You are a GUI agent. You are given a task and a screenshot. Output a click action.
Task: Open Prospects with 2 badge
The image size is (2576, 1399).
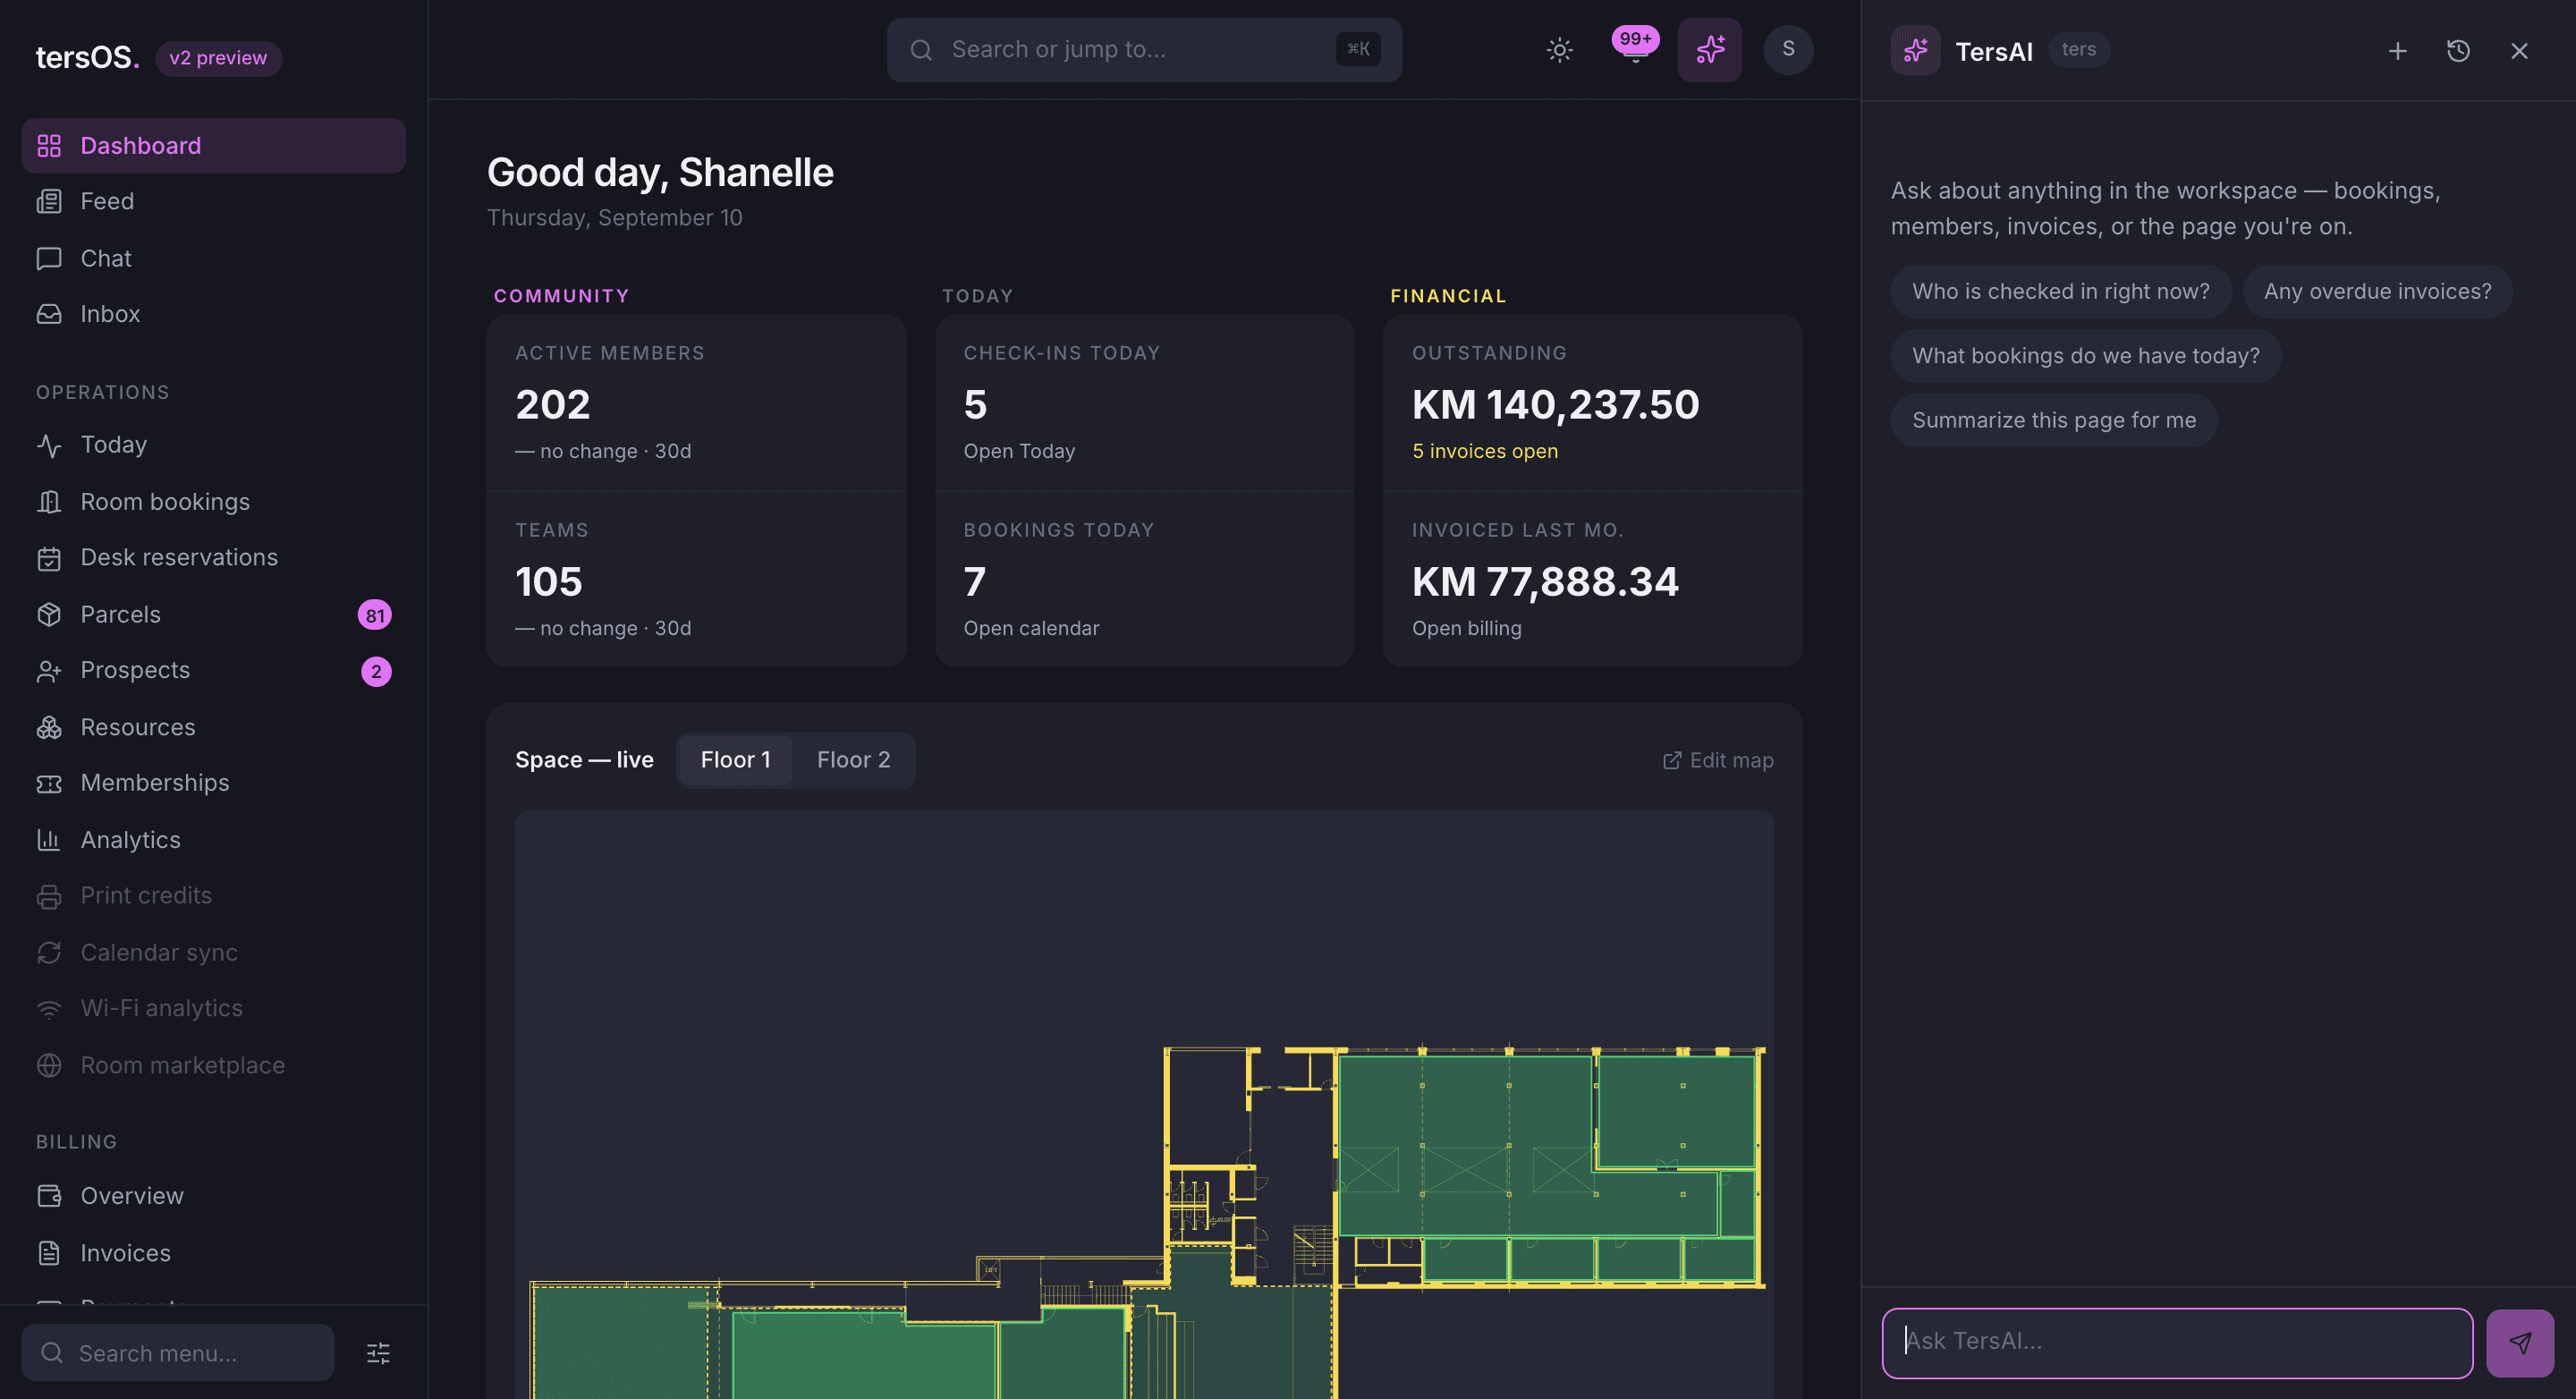point(213,670)
